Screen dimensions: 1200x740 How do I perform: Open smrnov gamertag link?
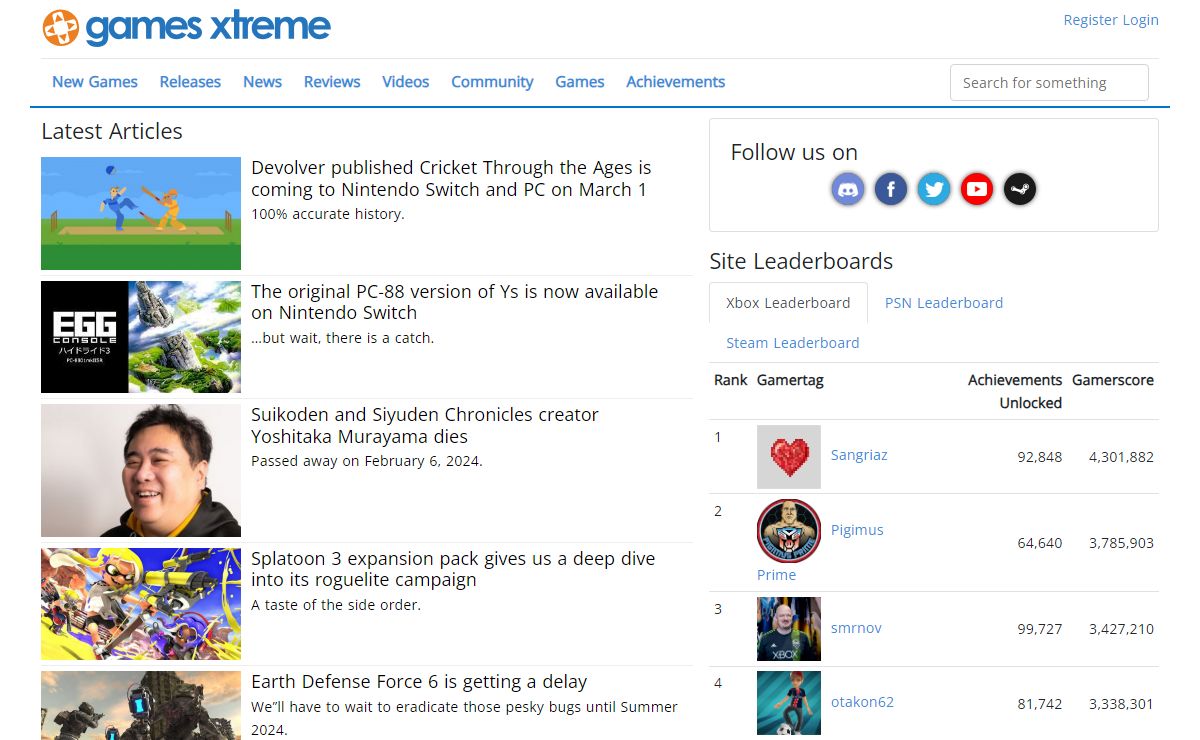(x=856, y=628)
